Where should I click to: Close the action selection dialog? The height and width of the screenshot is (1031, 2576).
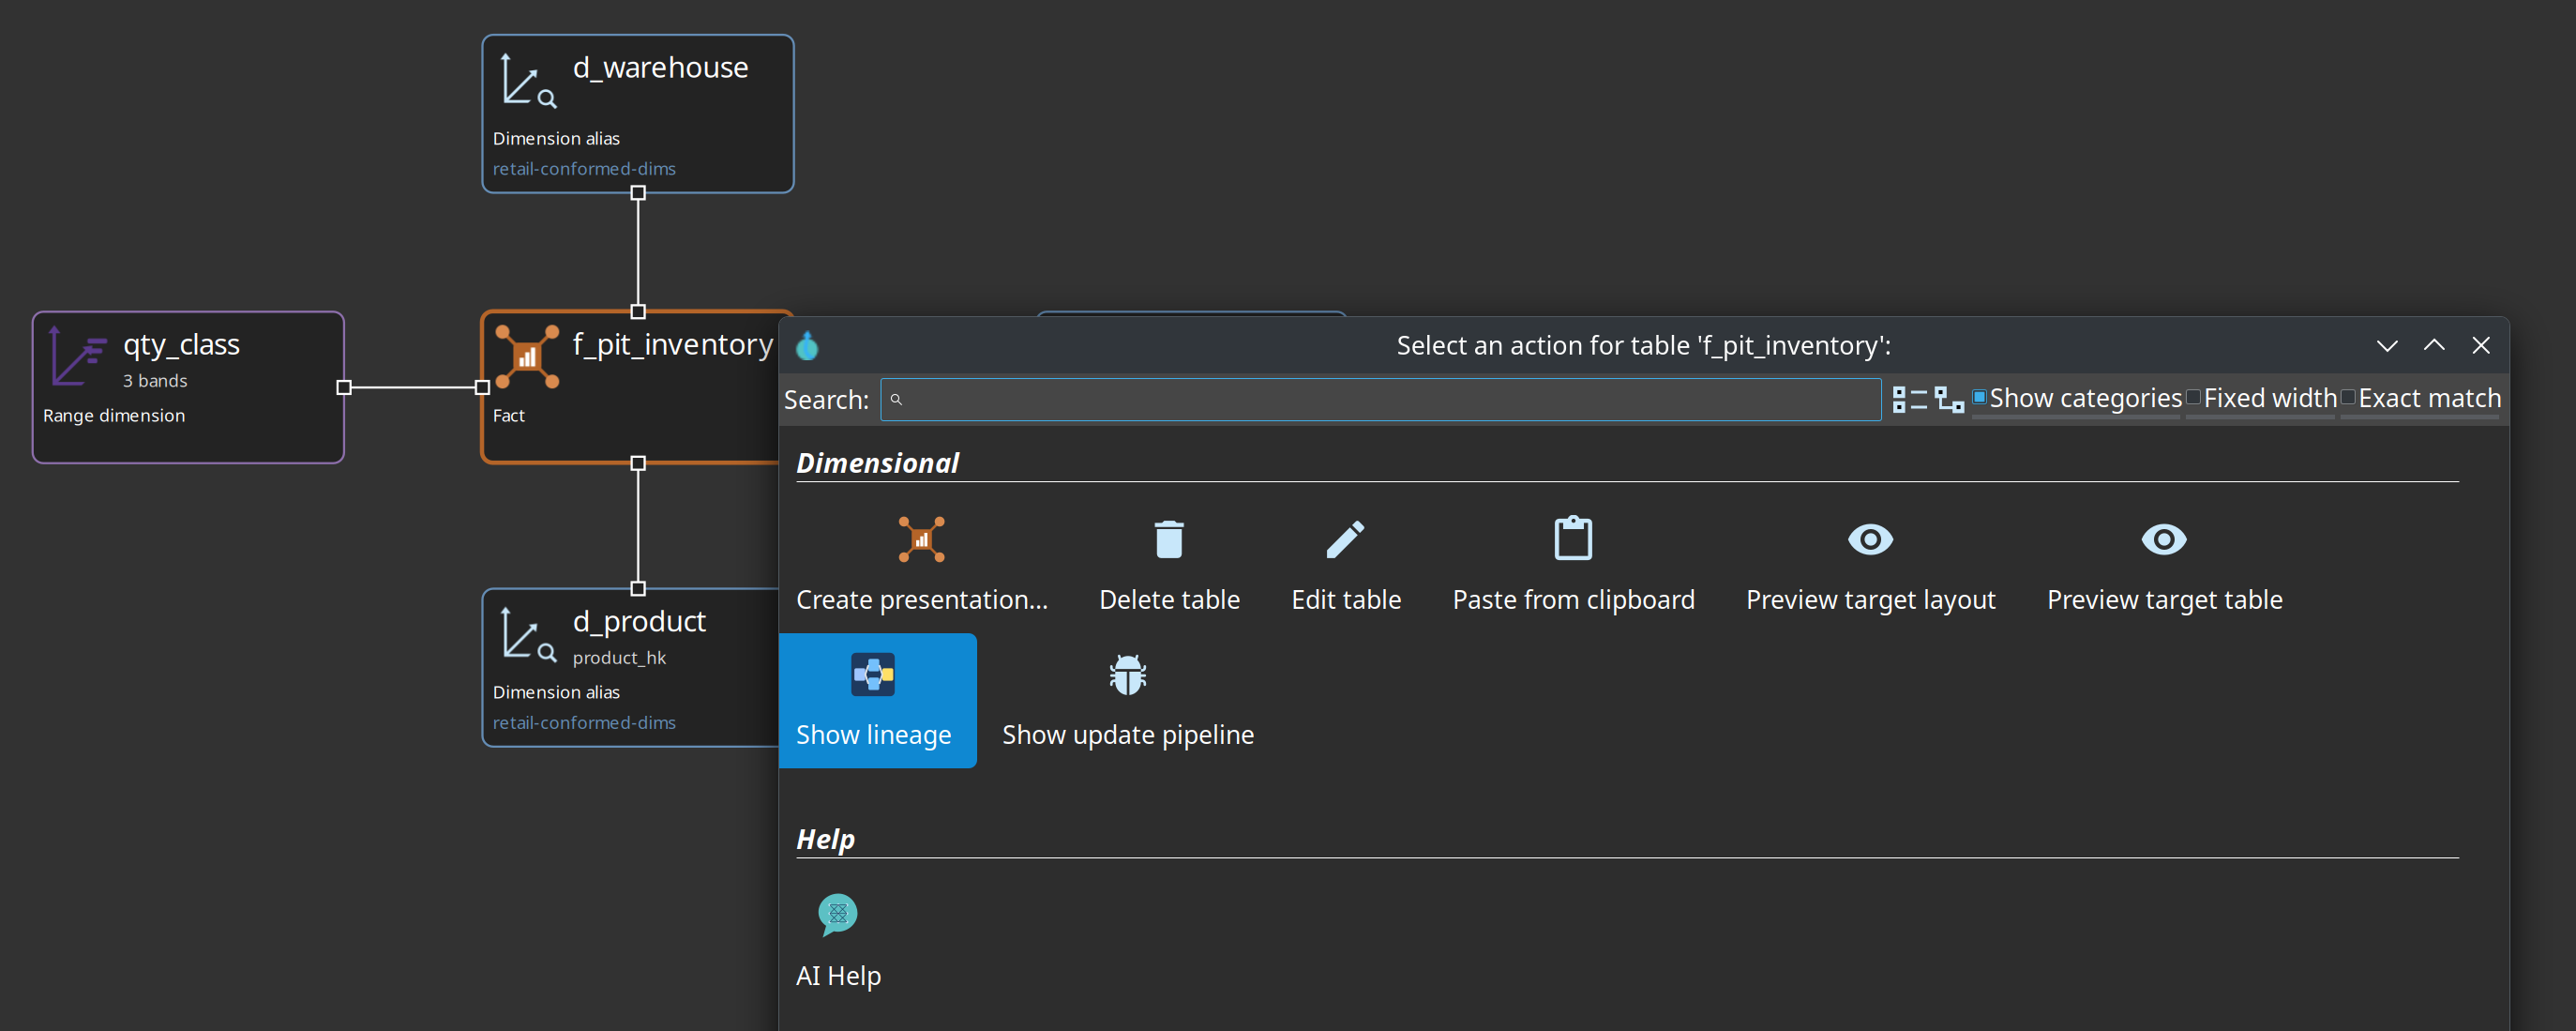pyautogui.click(x=2480, y=345)
